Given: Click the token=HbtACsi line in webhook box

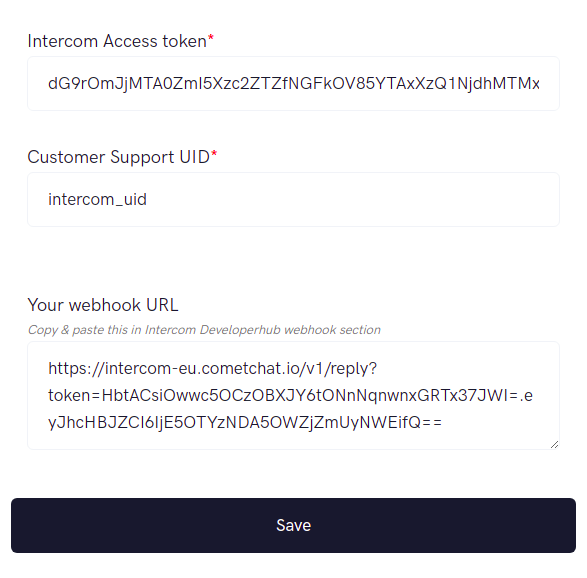Looking at the screenshot, I should click(290, 396).
